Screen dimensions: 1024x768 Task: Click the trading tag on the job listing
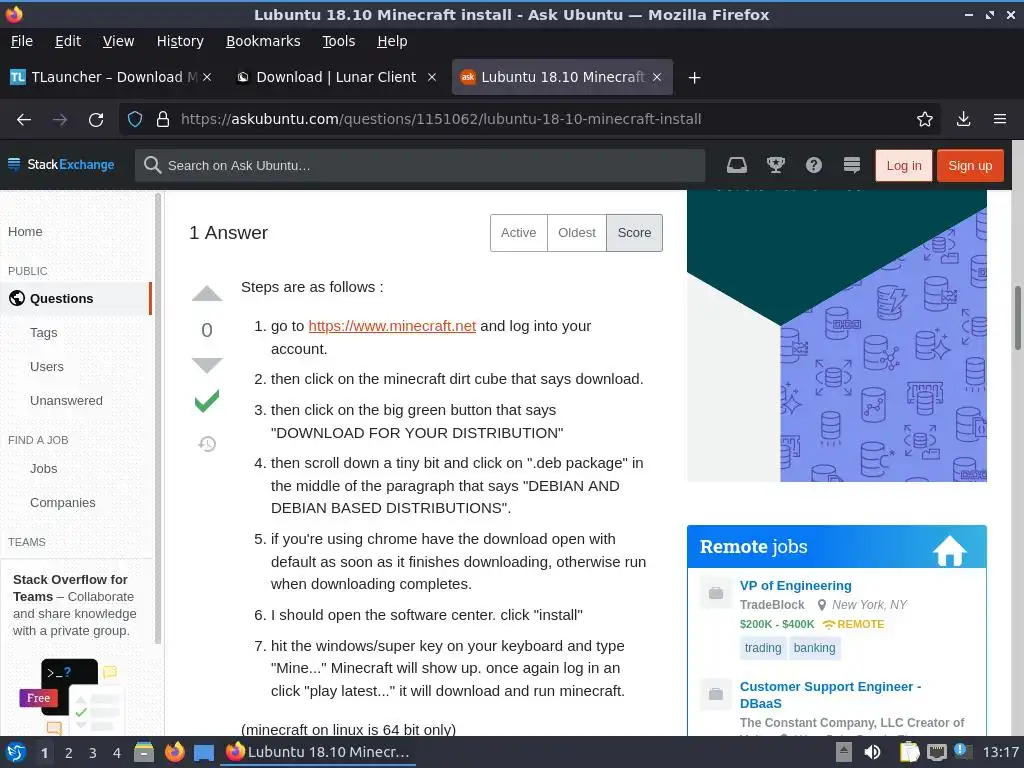coord(763,648)
